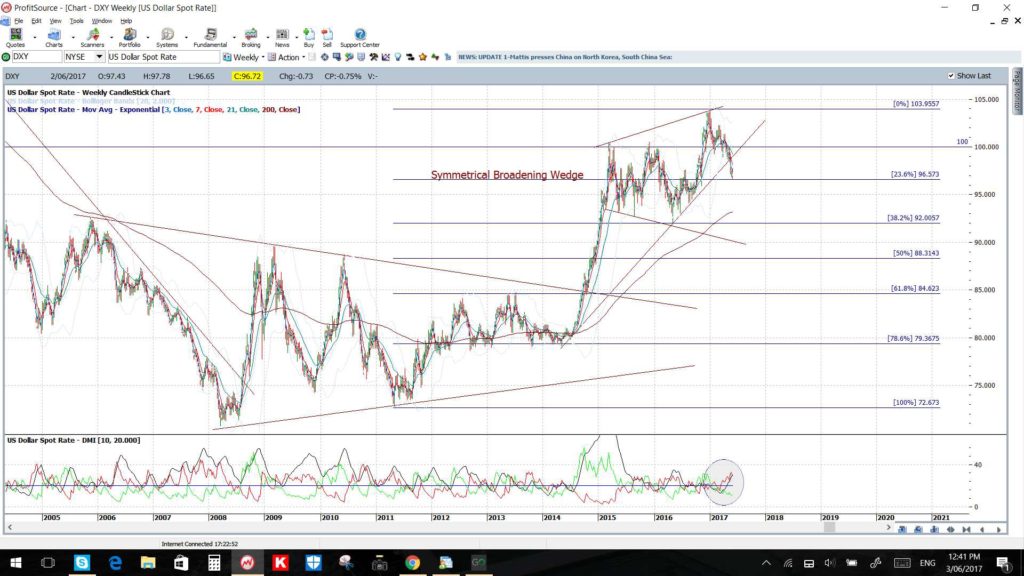
Task: Open Chrome from the Windows taskbar
Action: pos(412,562)
